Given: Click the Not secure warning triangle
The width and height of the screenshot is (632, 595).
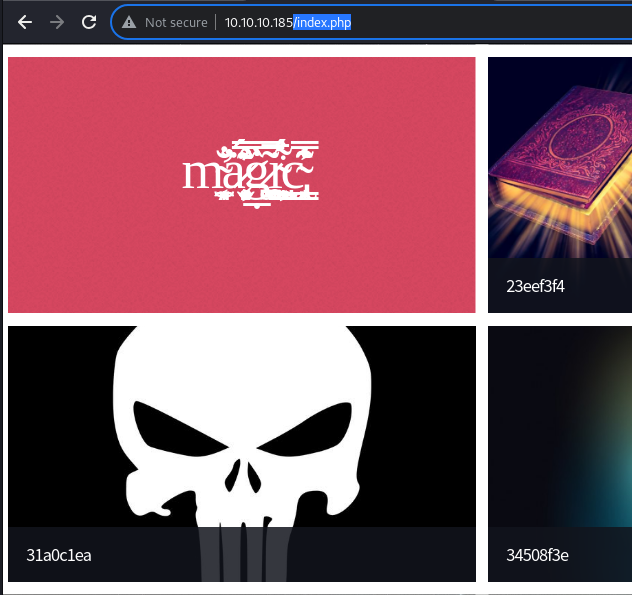Looking at the screenshot, I should (x=129, y=22).
